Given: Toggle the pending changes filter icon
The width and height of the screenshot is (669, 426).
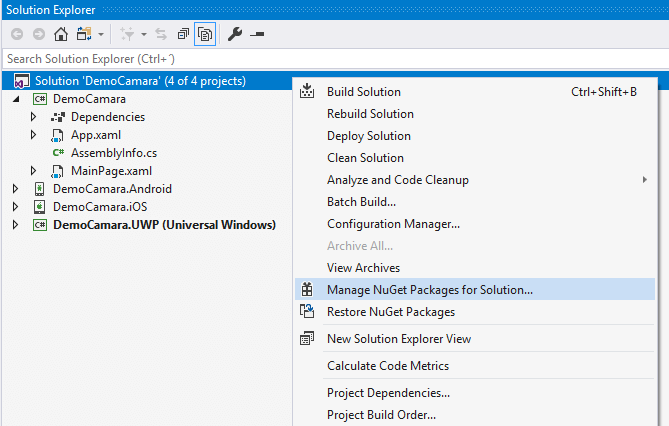Looking at the screenshot, I should point(127,34).
